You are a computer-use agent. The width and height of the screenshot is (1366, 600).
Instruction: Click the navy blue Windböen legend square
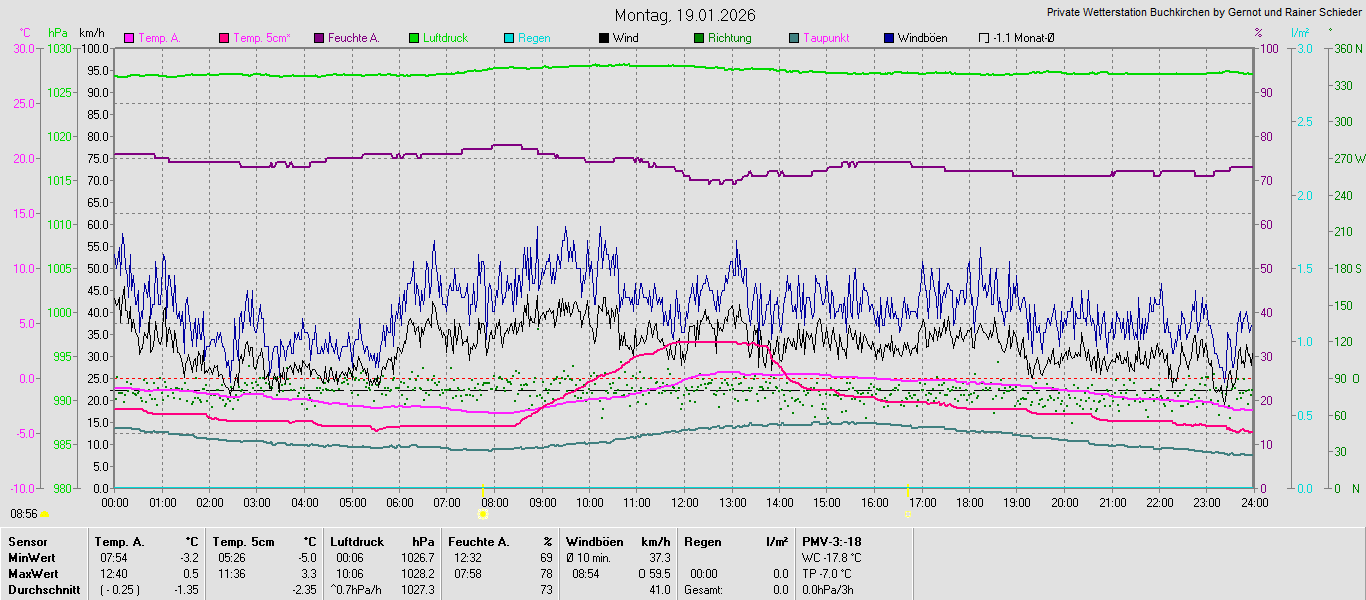[889, 38]
